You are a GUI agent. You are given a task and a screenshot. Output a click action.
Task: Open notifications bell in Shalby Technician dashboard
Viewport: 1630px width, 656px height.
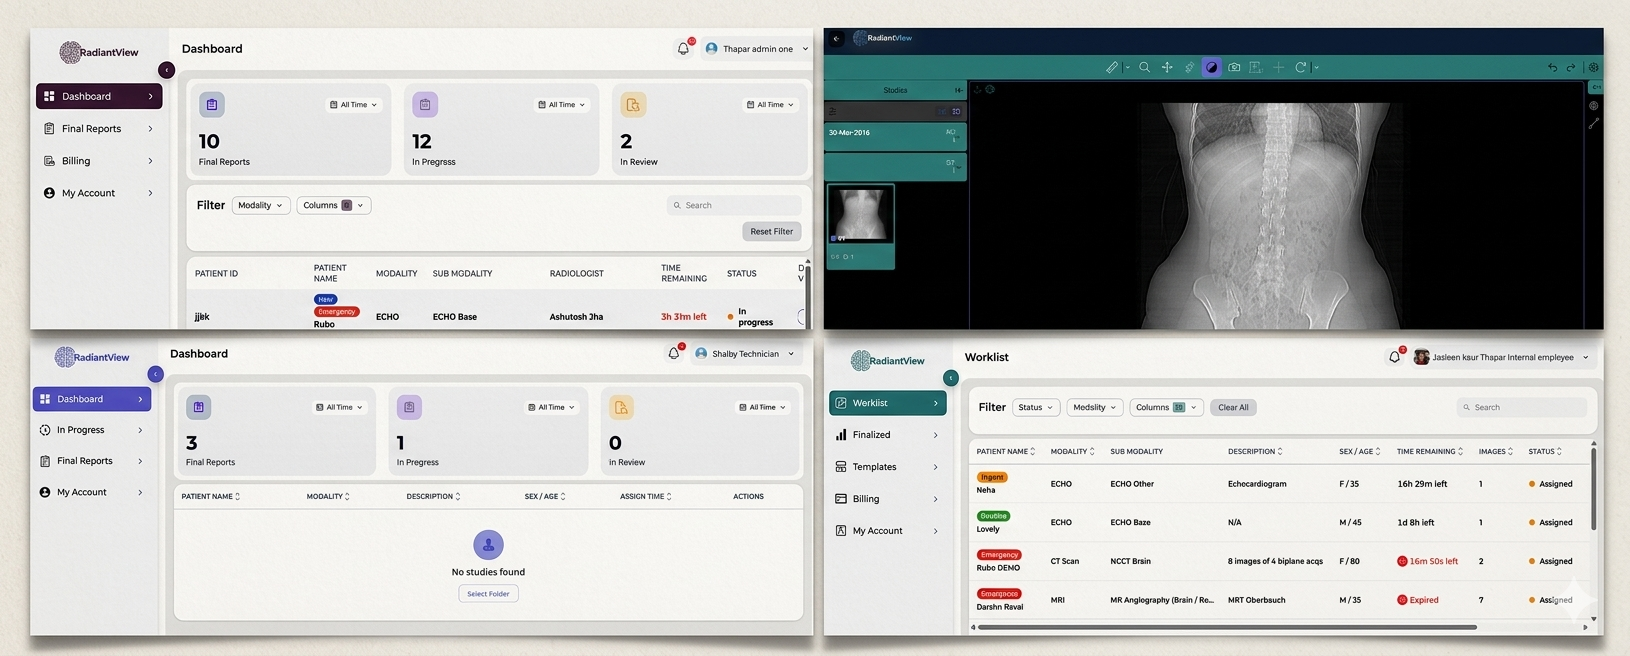[x=673, y=353]
